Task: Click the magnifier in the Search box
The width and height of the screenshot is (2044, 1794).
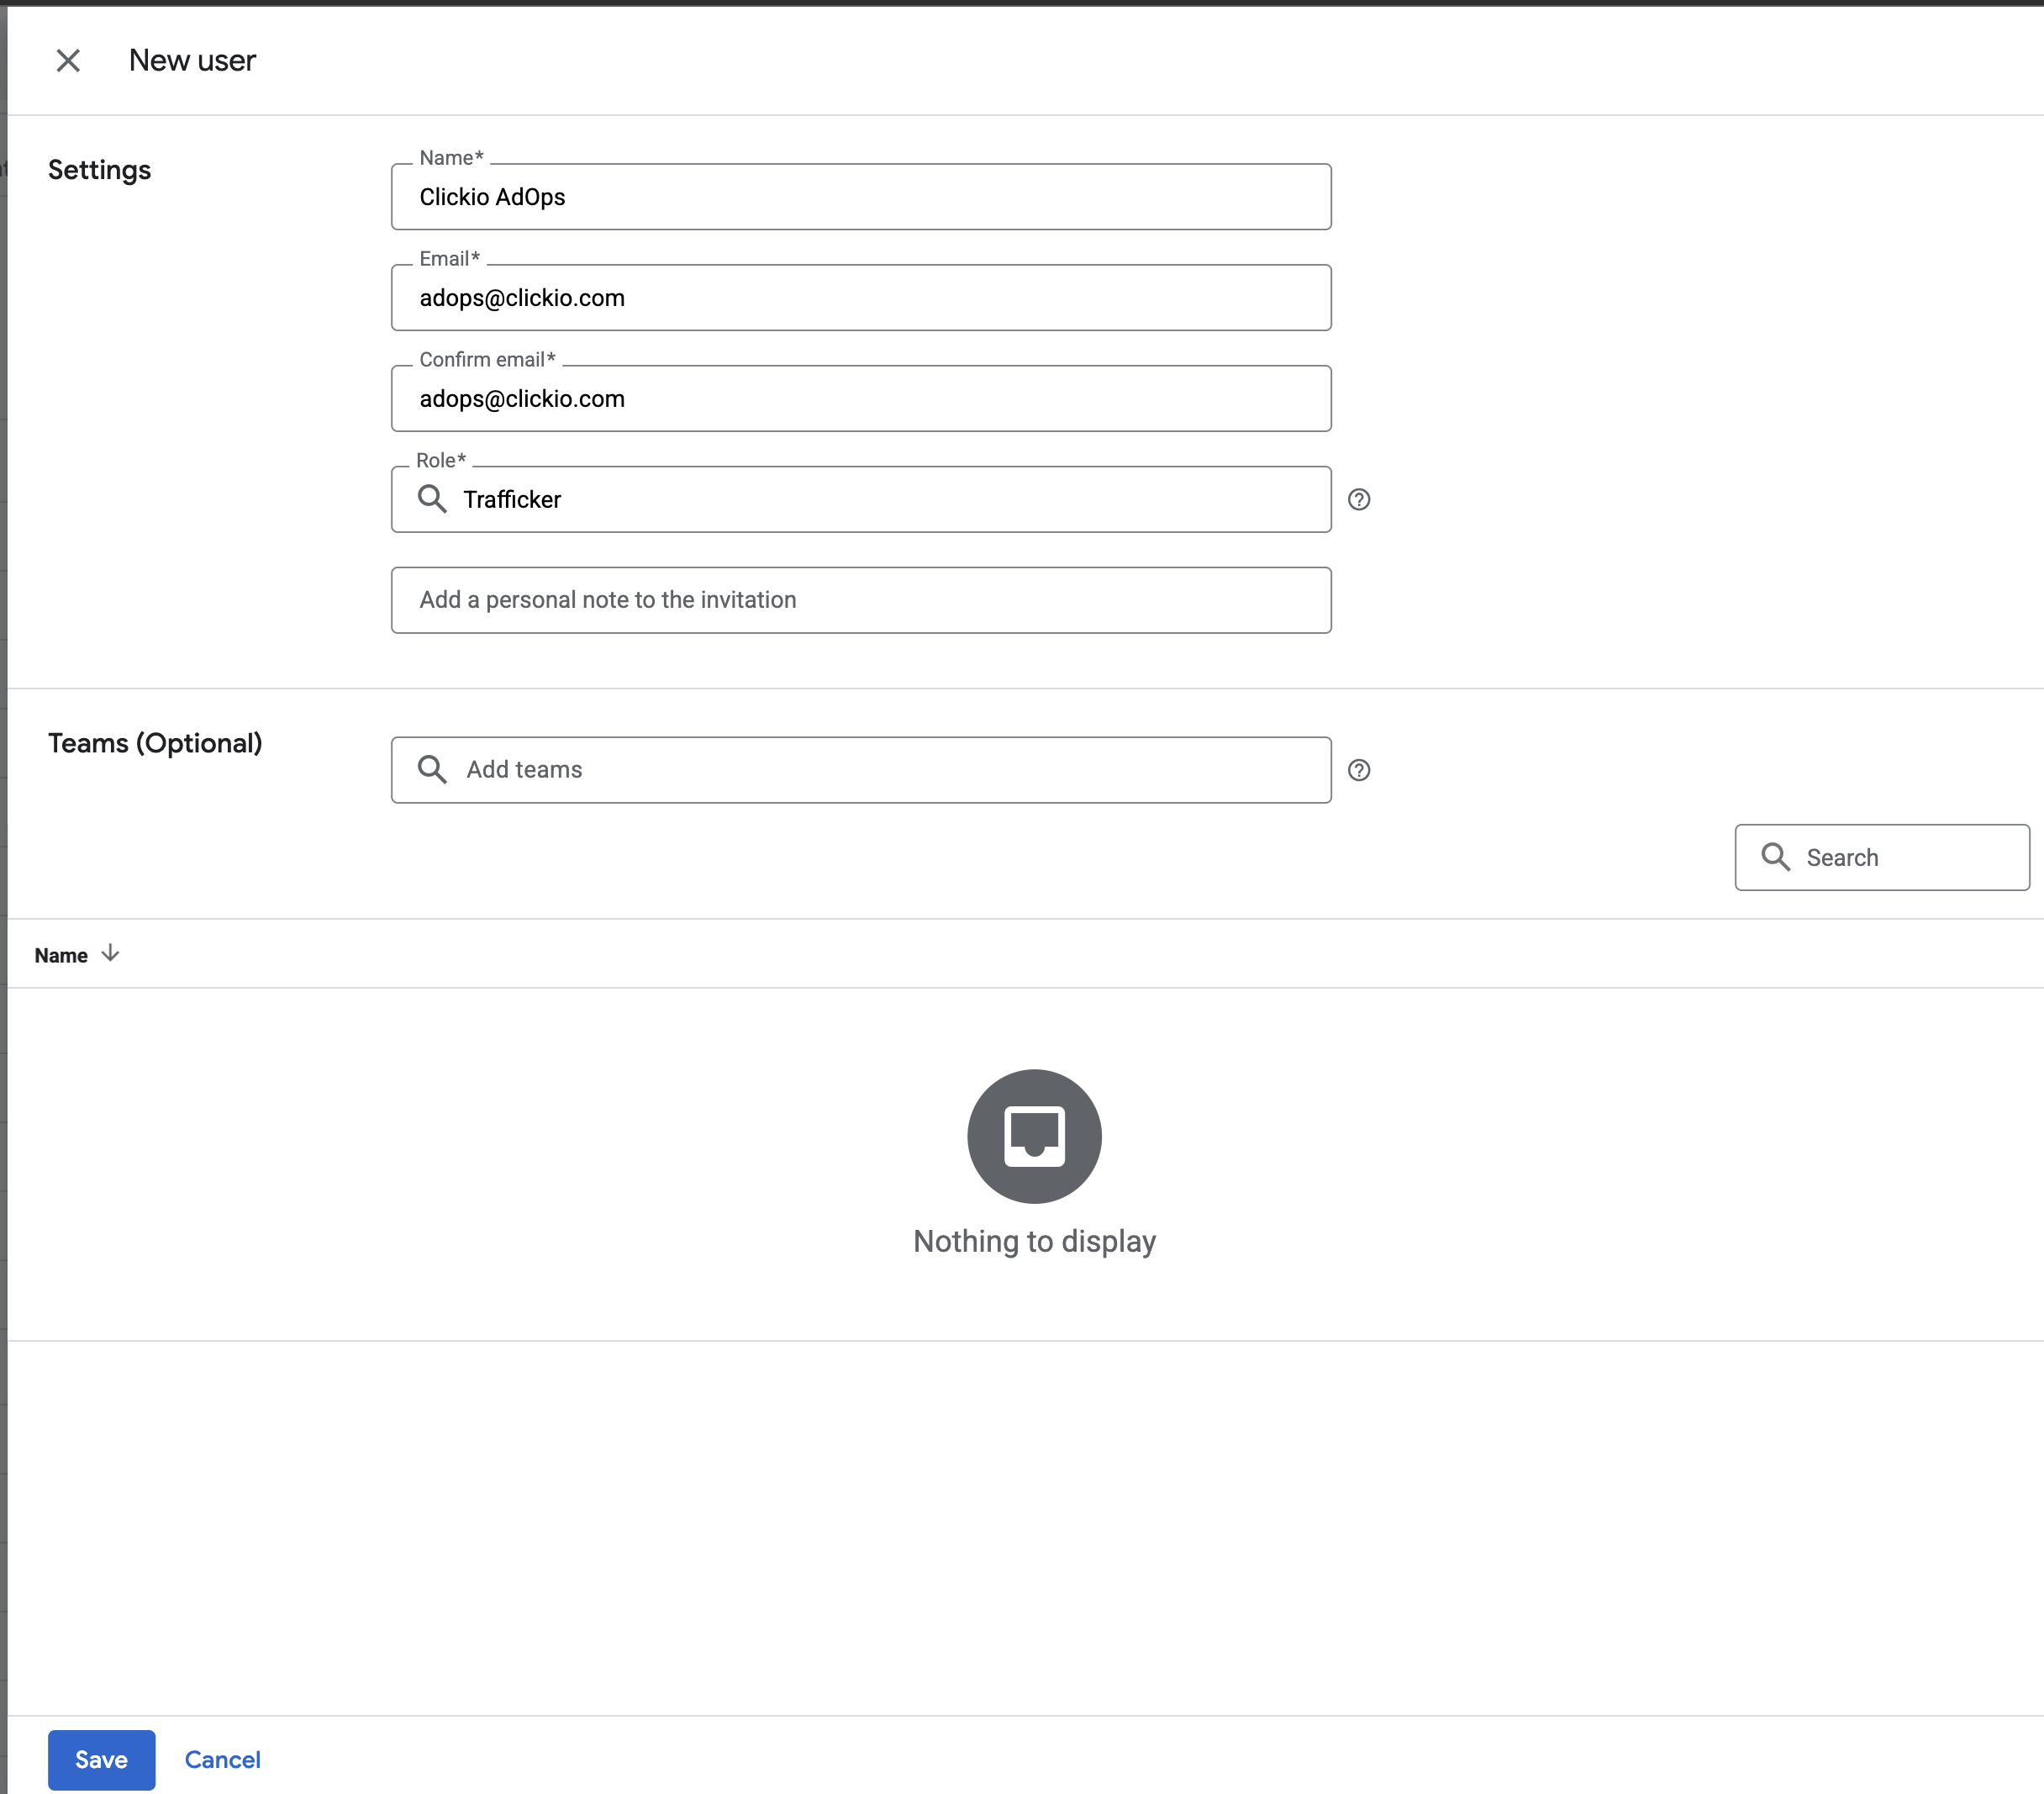Action: click(1775, 857)
